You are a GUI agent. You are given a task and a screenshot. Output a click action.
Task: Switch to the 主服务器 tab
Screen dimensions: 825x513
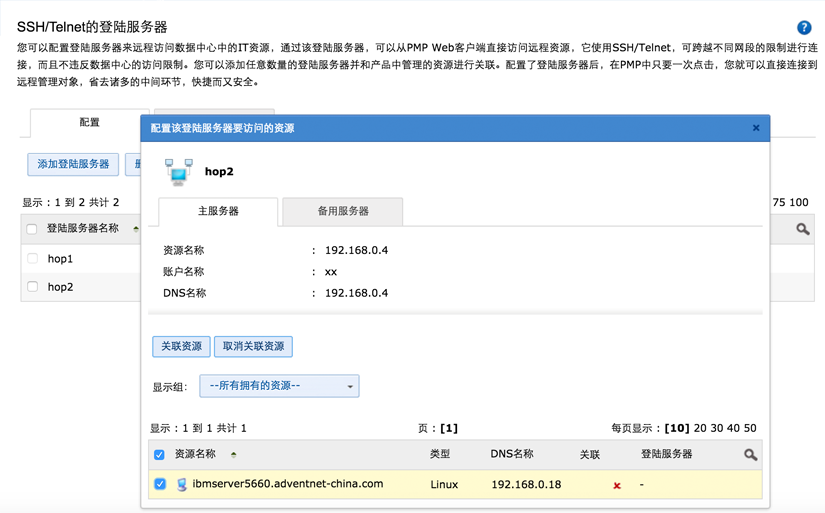pos(218,212)
